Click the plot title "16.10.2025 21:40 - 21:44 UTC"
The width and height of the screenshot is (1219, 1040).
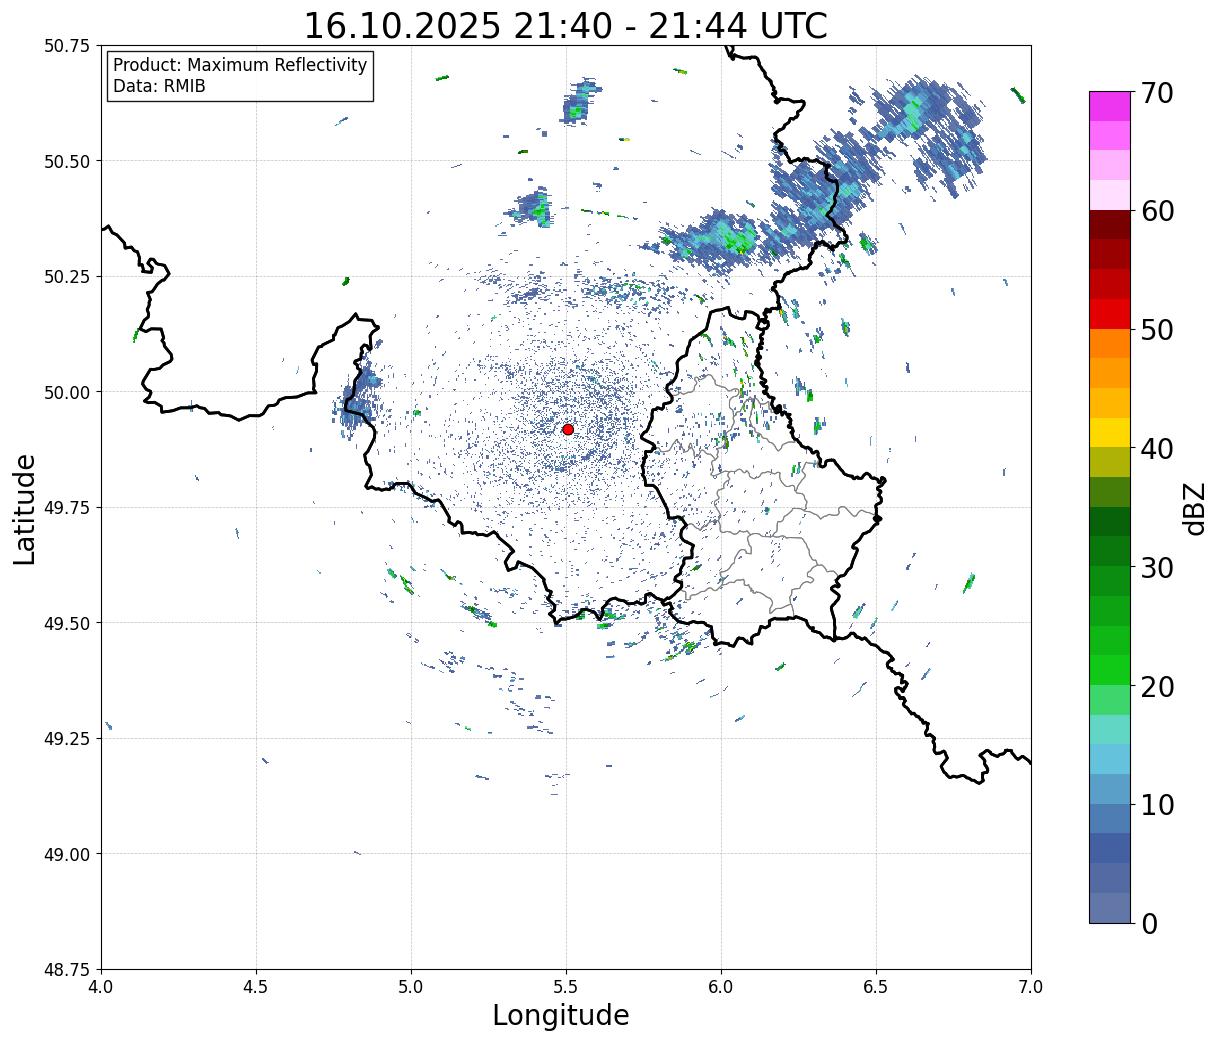click(x=566, y=25)
